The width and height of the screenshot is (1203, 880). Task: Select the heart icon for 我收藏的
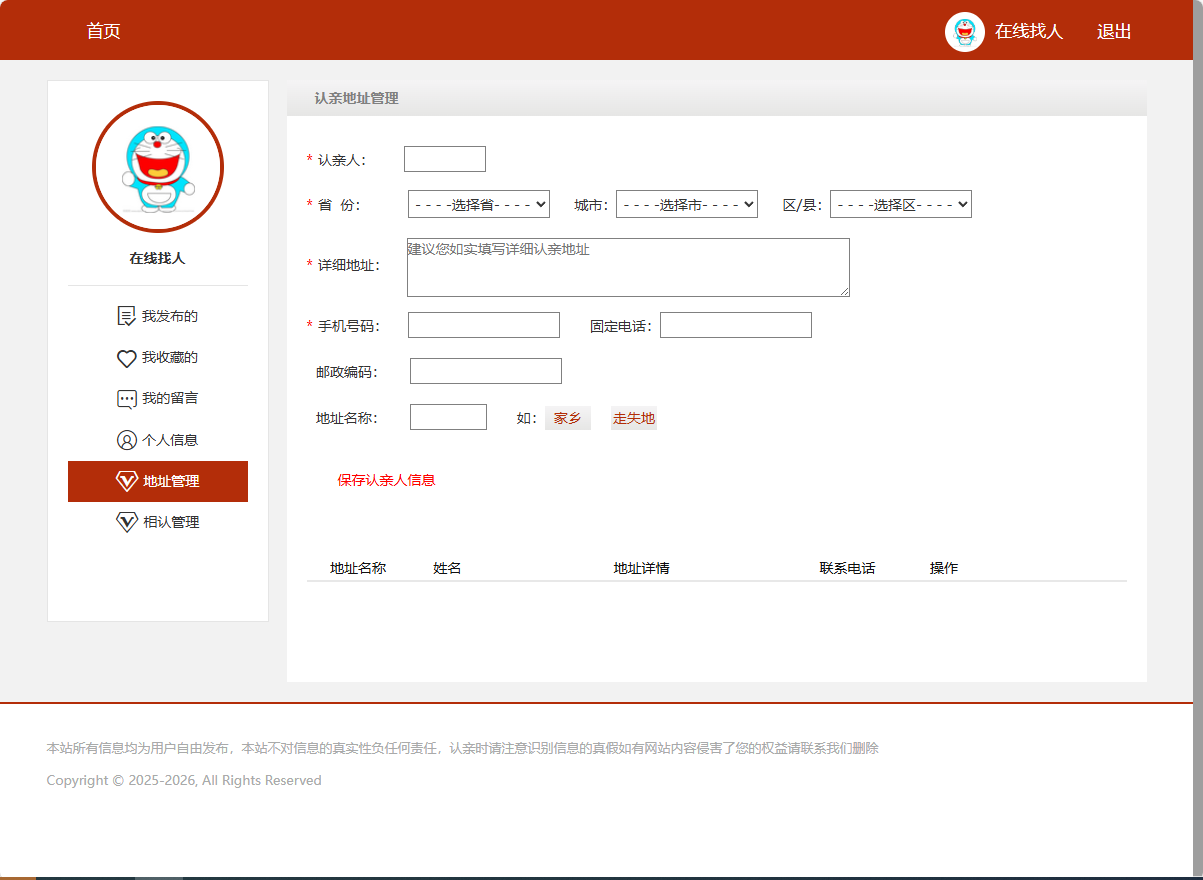(x=125, y=357)
